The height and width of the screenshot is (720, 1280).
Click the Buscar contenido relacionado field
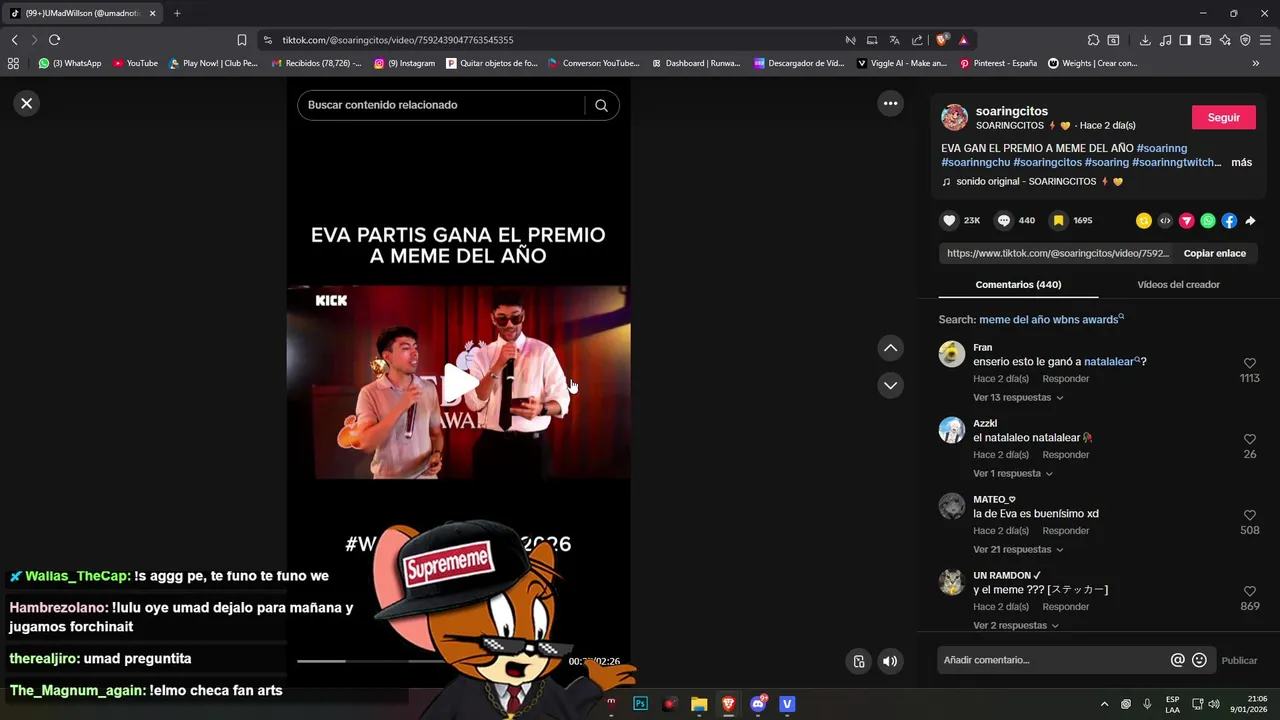440,105
